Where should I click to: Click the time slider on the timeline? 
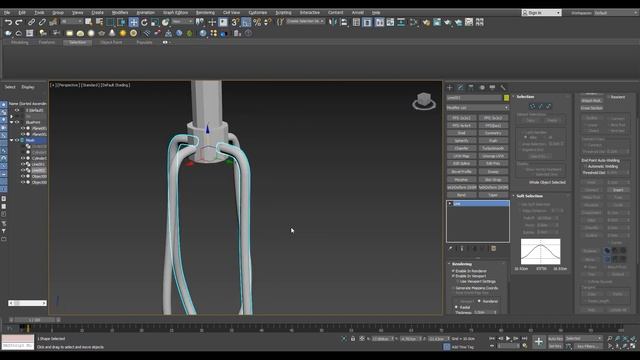pyautogui.click(x=36, y=320)
